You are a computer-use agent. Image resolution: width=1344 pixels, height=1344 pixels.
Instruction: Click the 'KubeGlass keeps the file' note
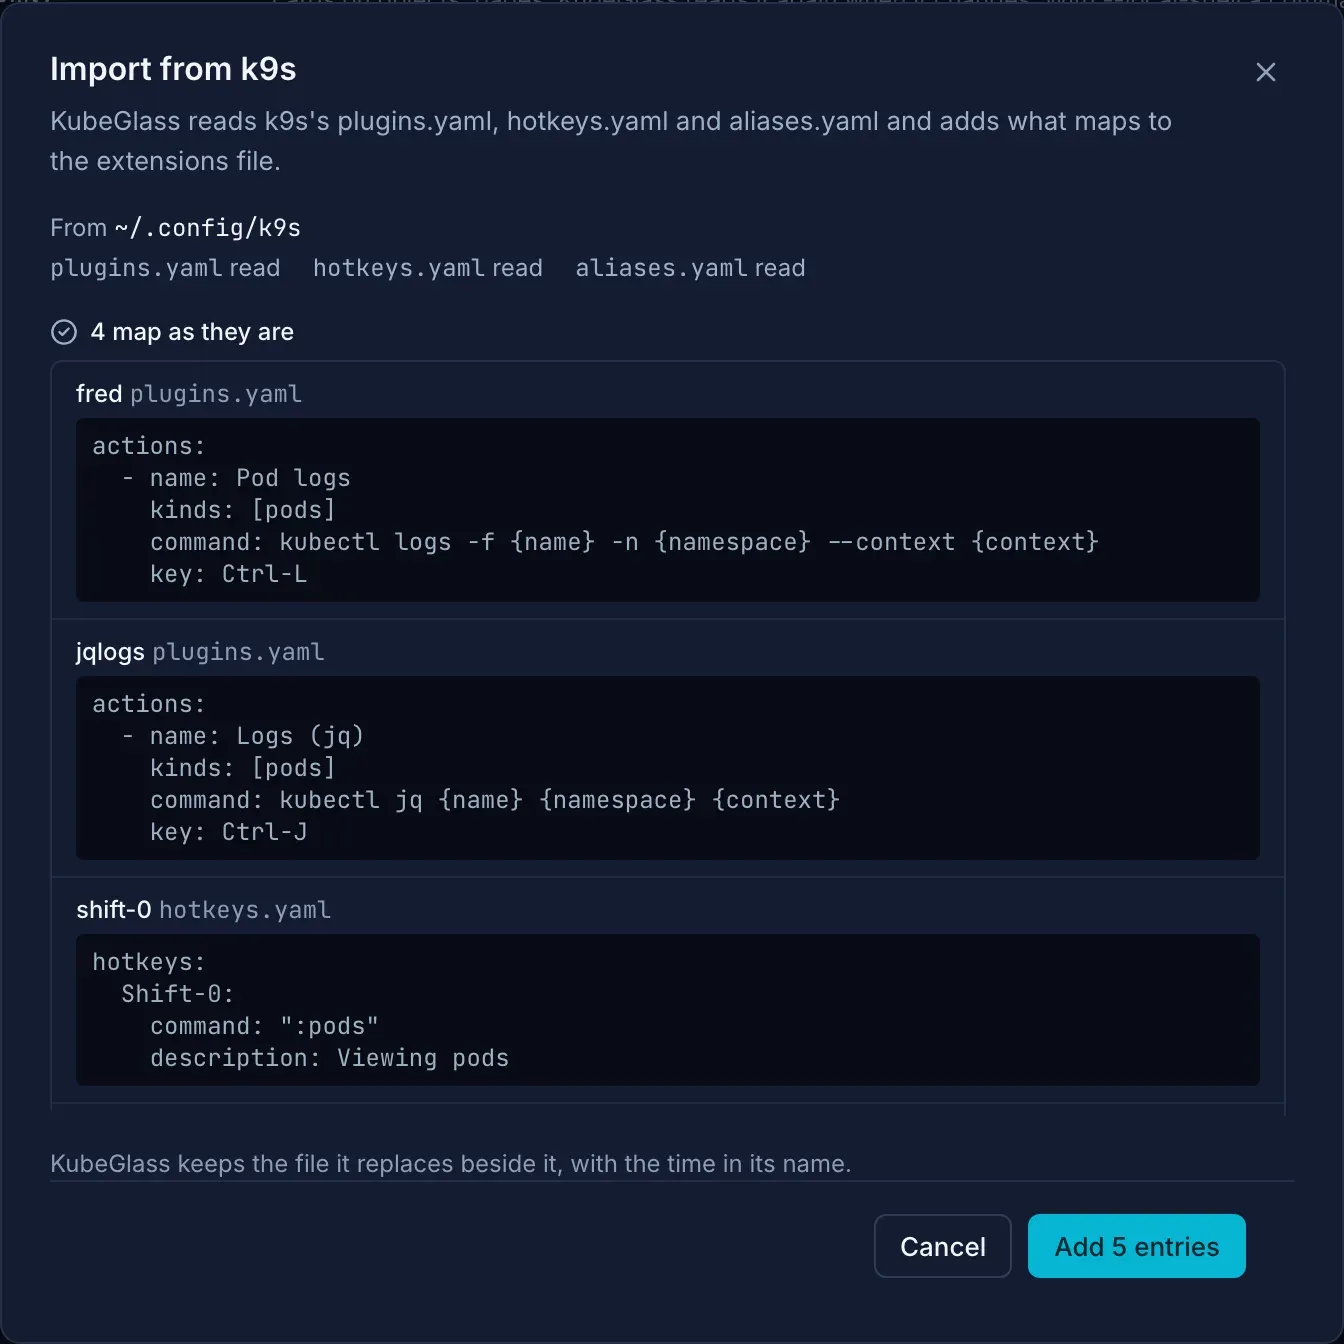click(x=451, y=1164)
